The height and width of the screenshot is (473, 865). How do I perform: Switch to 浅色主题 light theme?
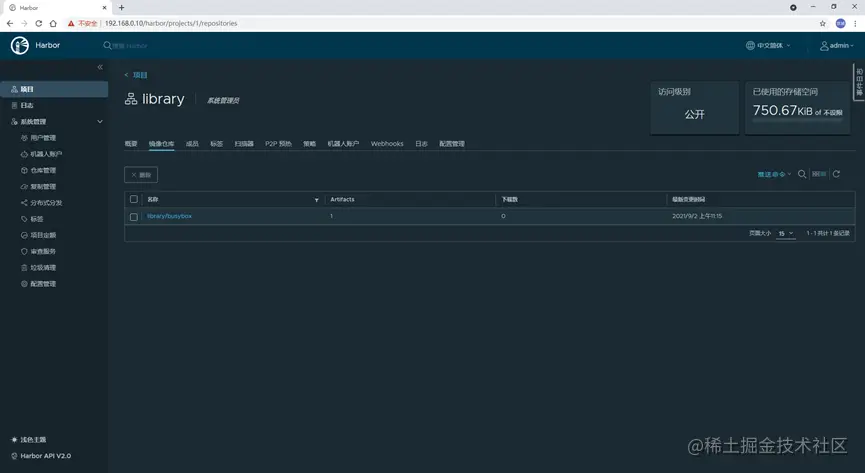pos(29,440)
